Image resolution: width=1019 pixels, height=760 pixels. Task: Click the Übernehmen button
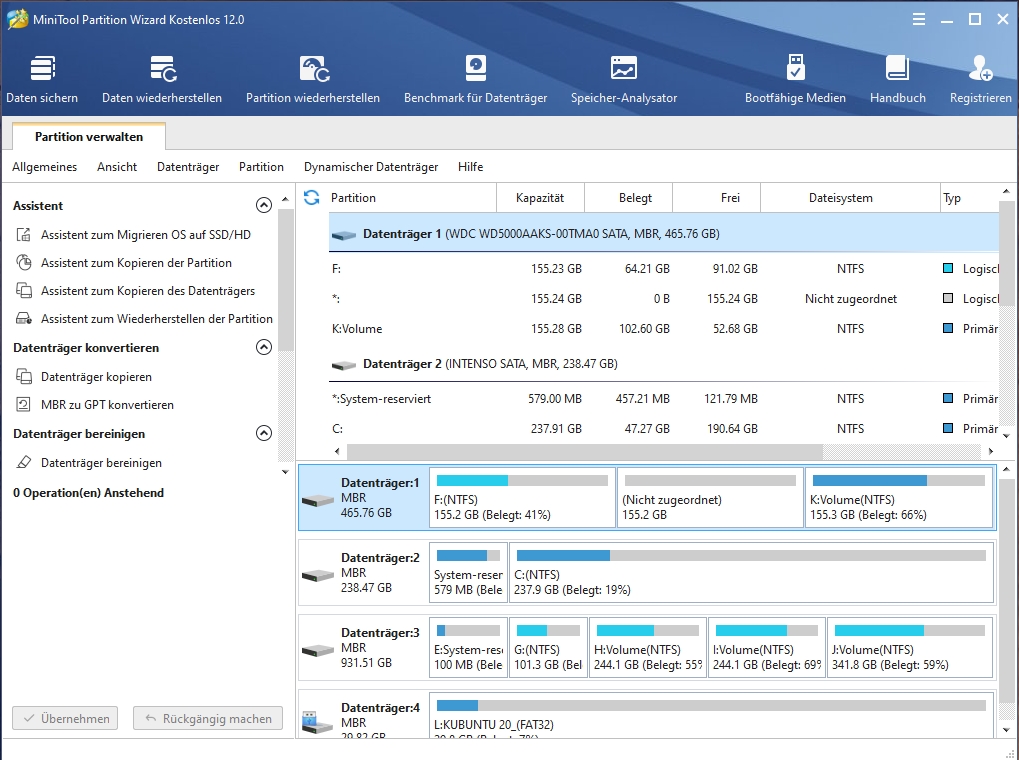[x=65, y=718]
